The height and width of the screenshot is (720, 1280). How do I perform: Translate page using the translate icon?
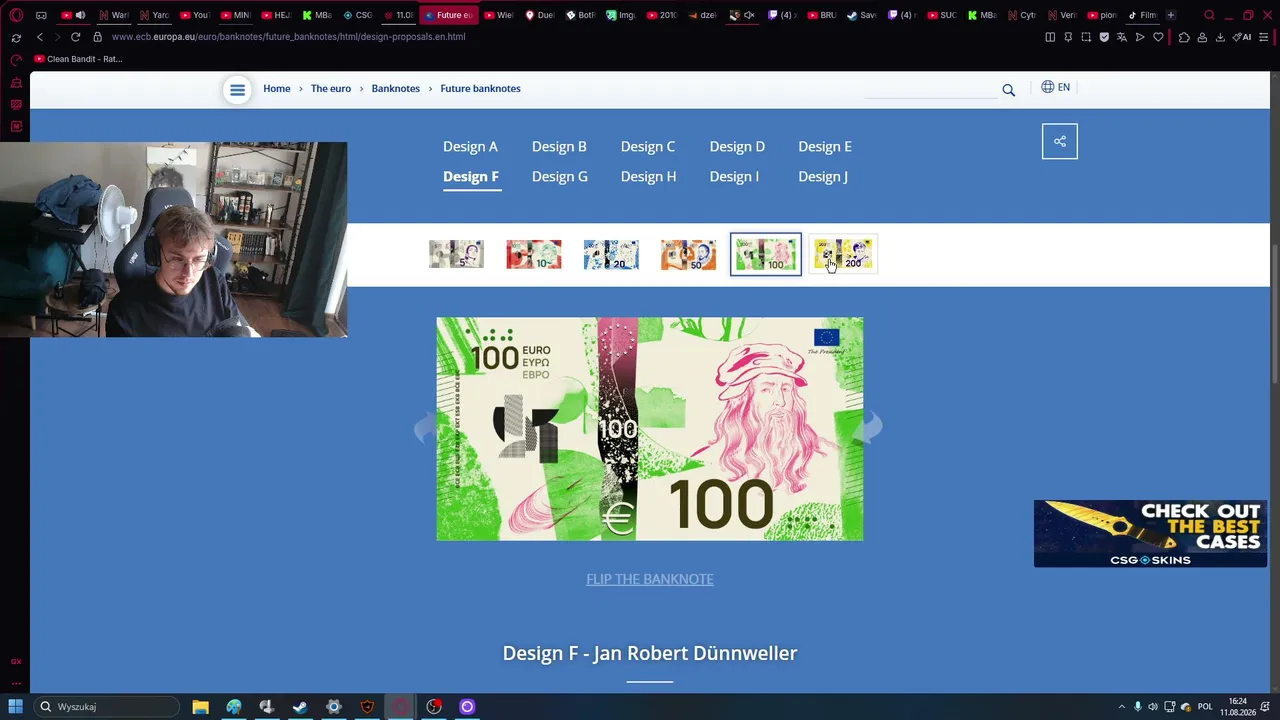pos(1122,37)
